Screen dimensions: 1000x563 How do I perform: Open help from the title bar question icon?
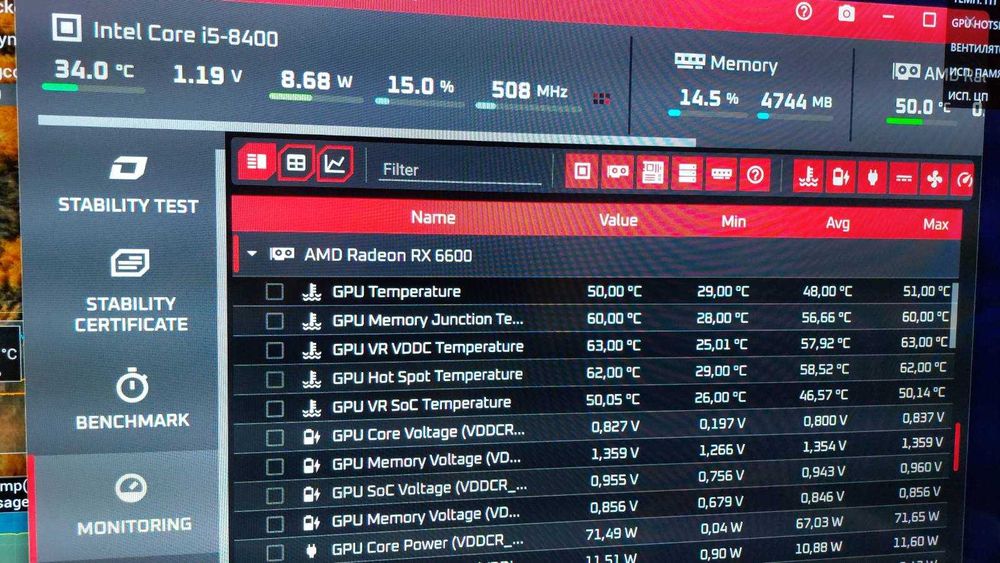(804, 11)
